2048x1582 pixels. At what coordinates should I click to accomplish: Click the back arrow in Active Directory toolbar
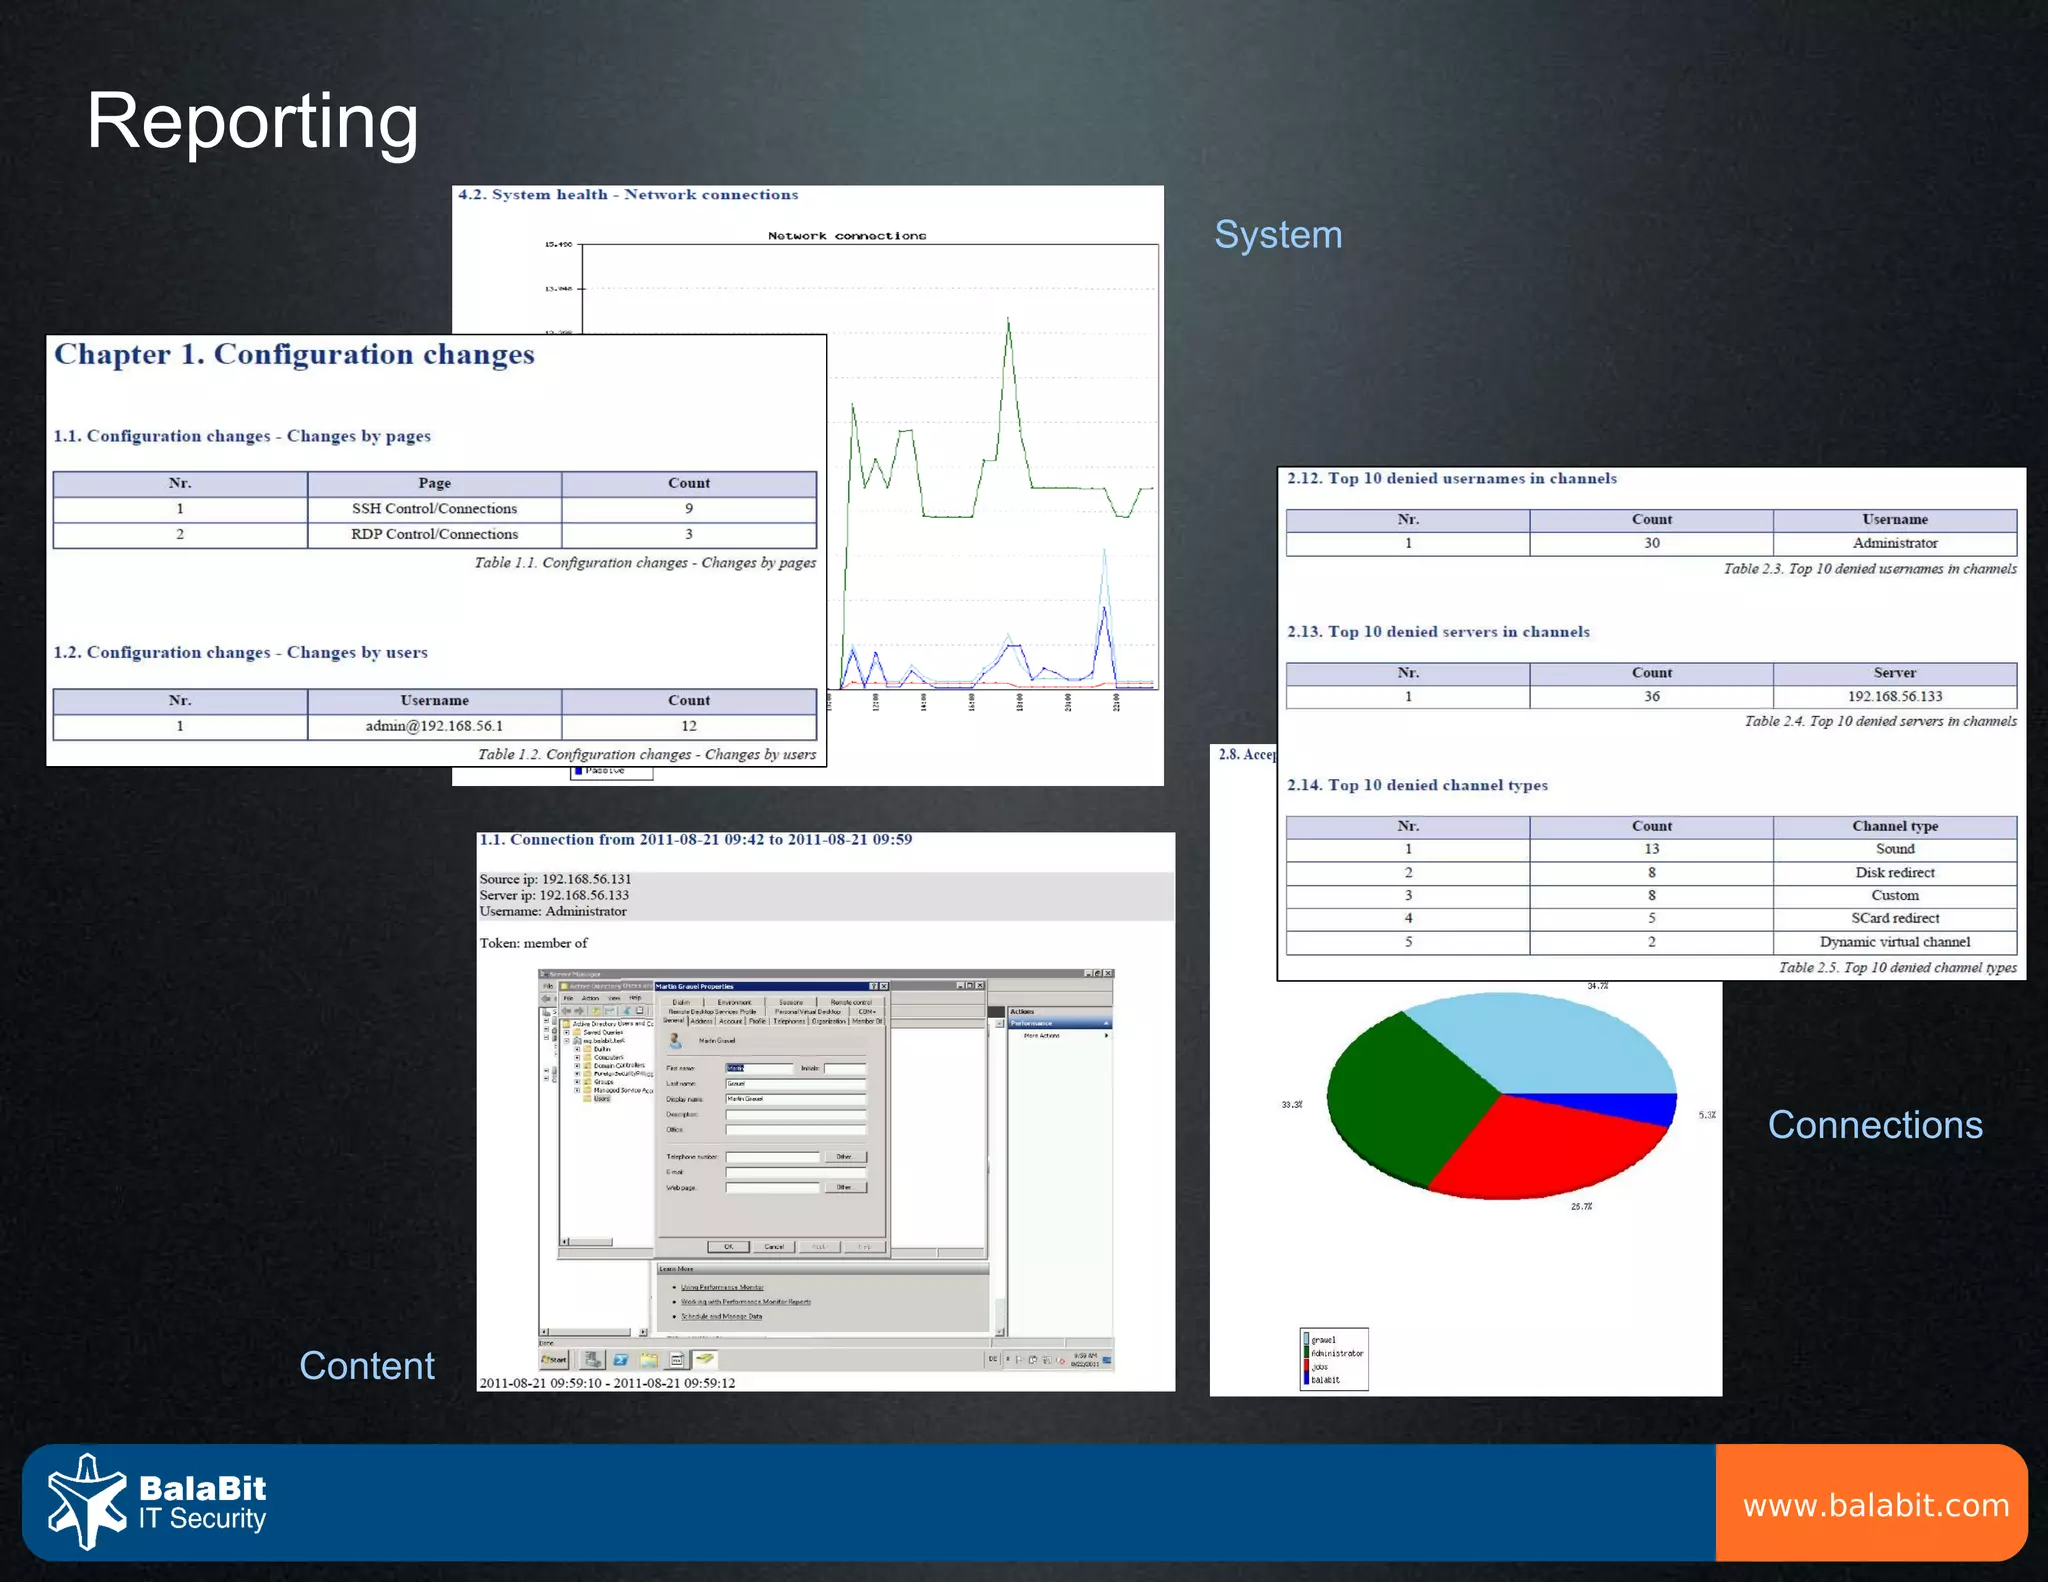(x=566, y=1010)
